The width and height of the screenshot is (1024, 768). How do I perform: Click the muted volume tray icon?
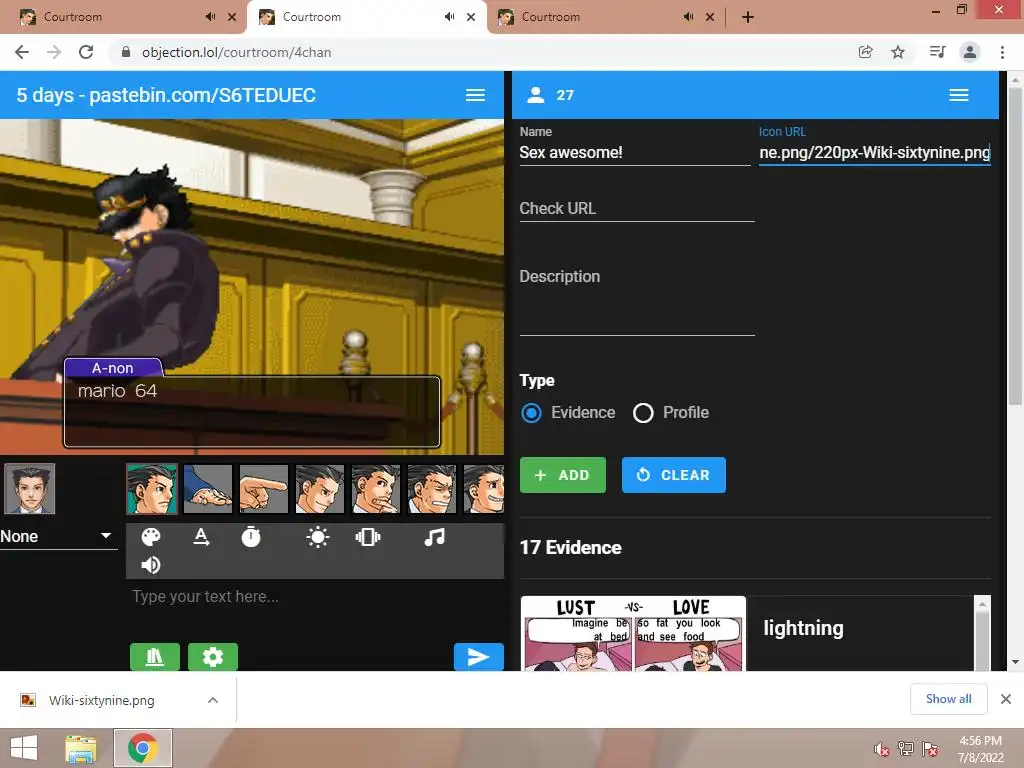pyautogui.click(x=881, y=749)
